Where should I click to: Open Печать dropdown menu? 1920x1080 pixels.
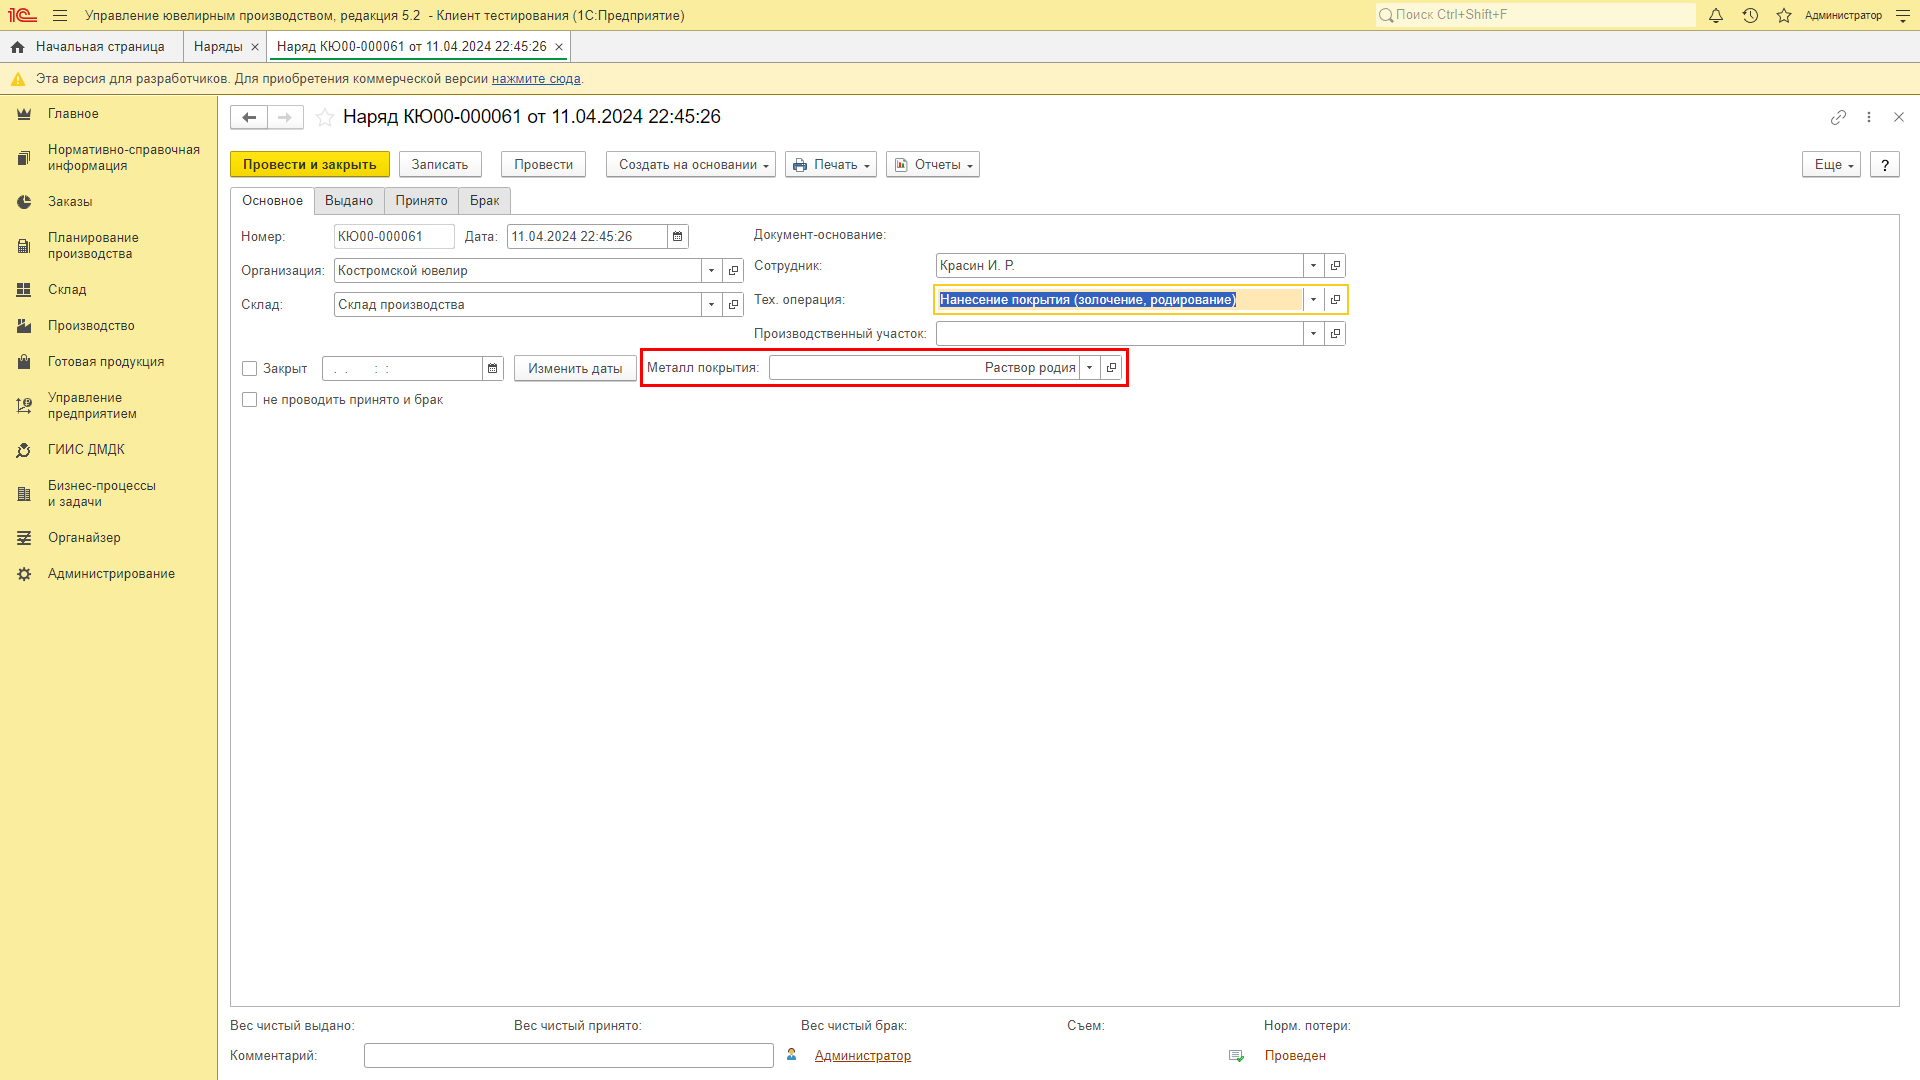(831, 165)
